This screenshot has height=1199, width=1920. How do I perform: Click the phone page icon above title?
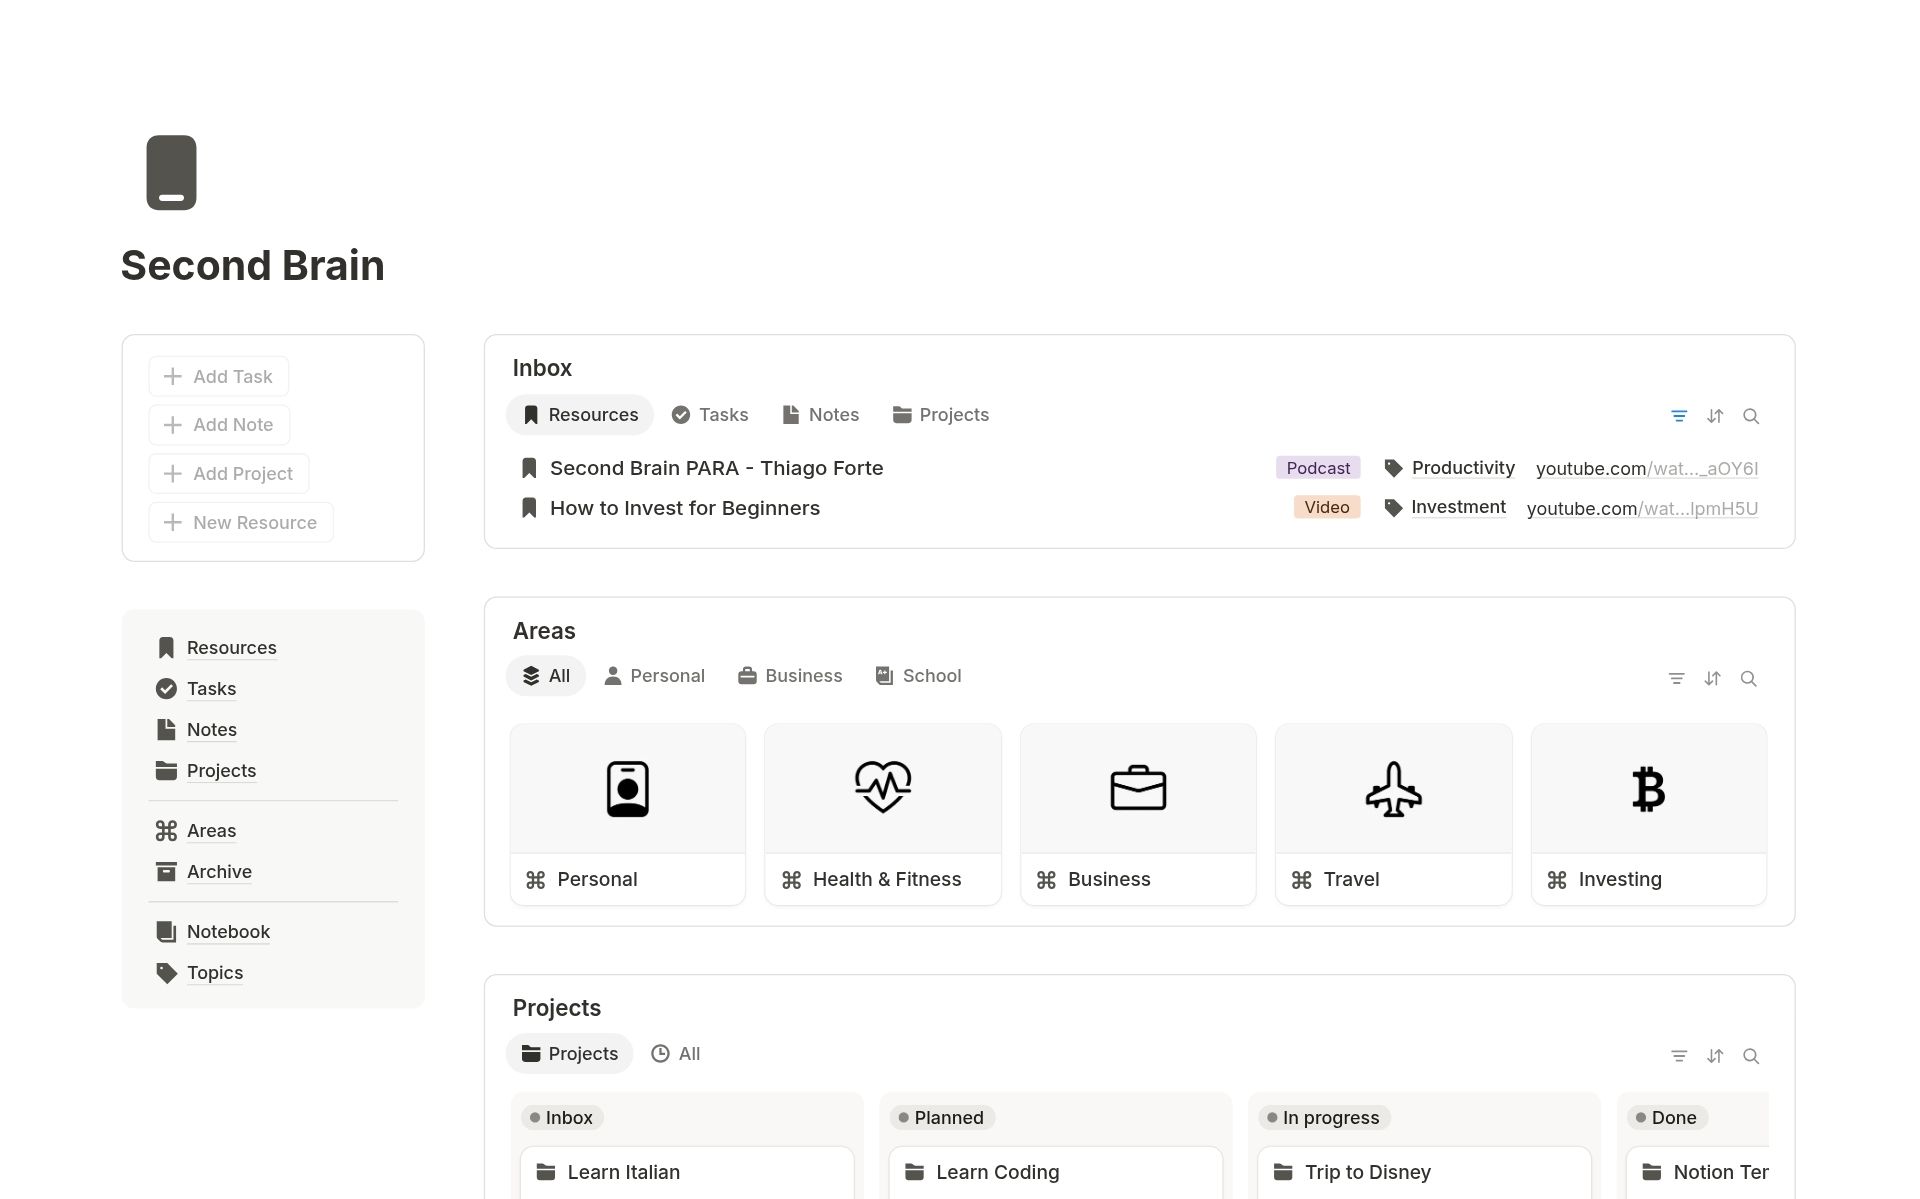[171, 173]
